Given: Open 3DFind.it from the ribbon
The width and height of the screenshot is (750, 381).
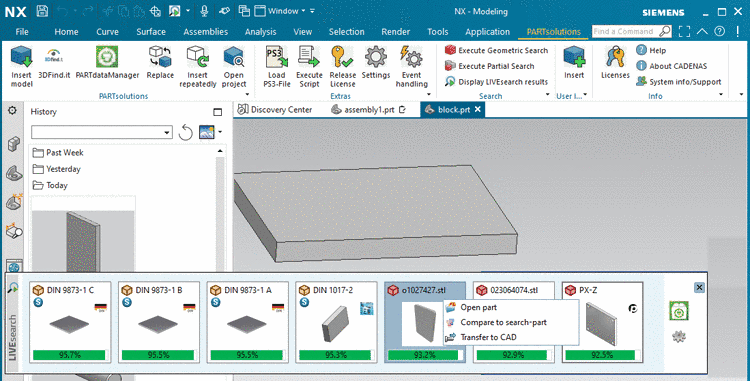Looking at the screenshot, I should point(54,57).
